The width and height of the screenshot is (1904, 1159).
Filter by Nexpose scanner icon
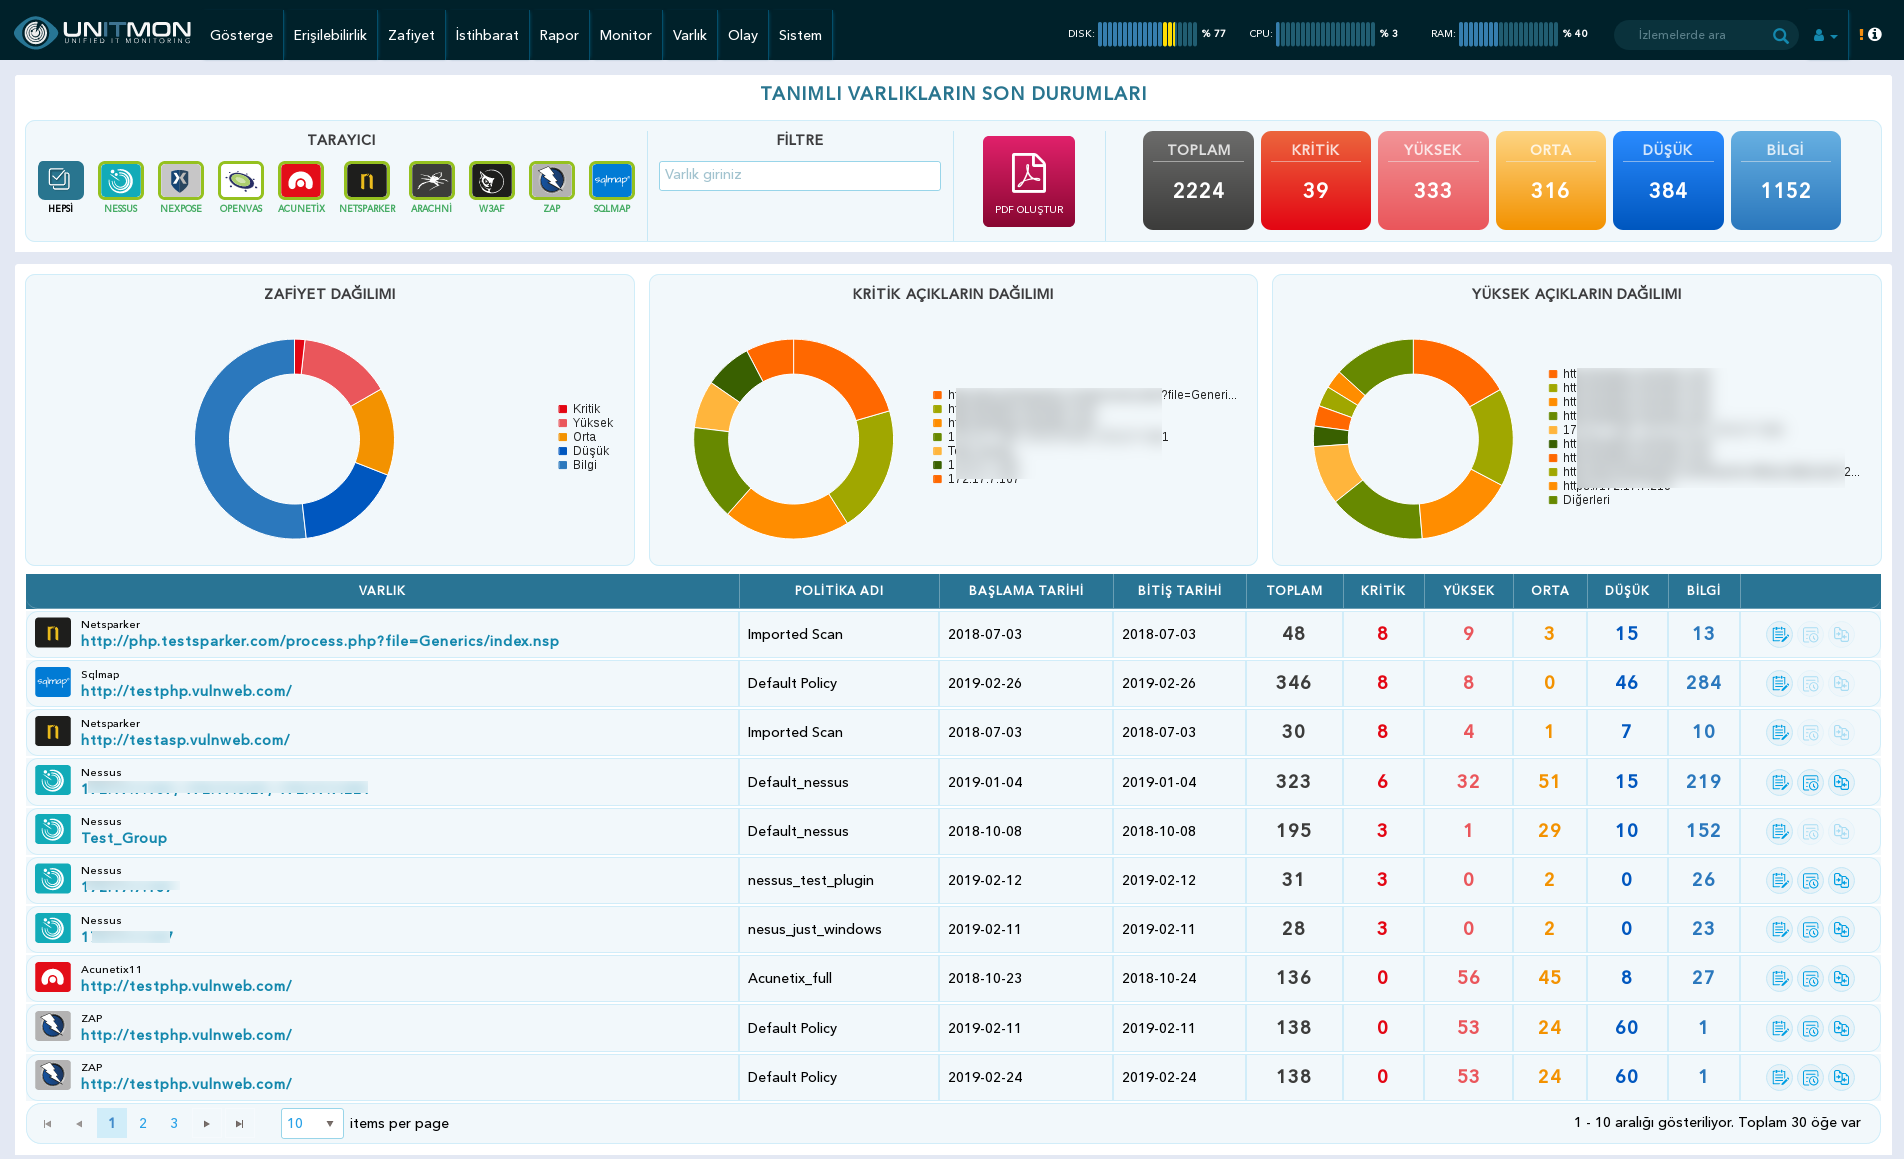pos(181,181)
